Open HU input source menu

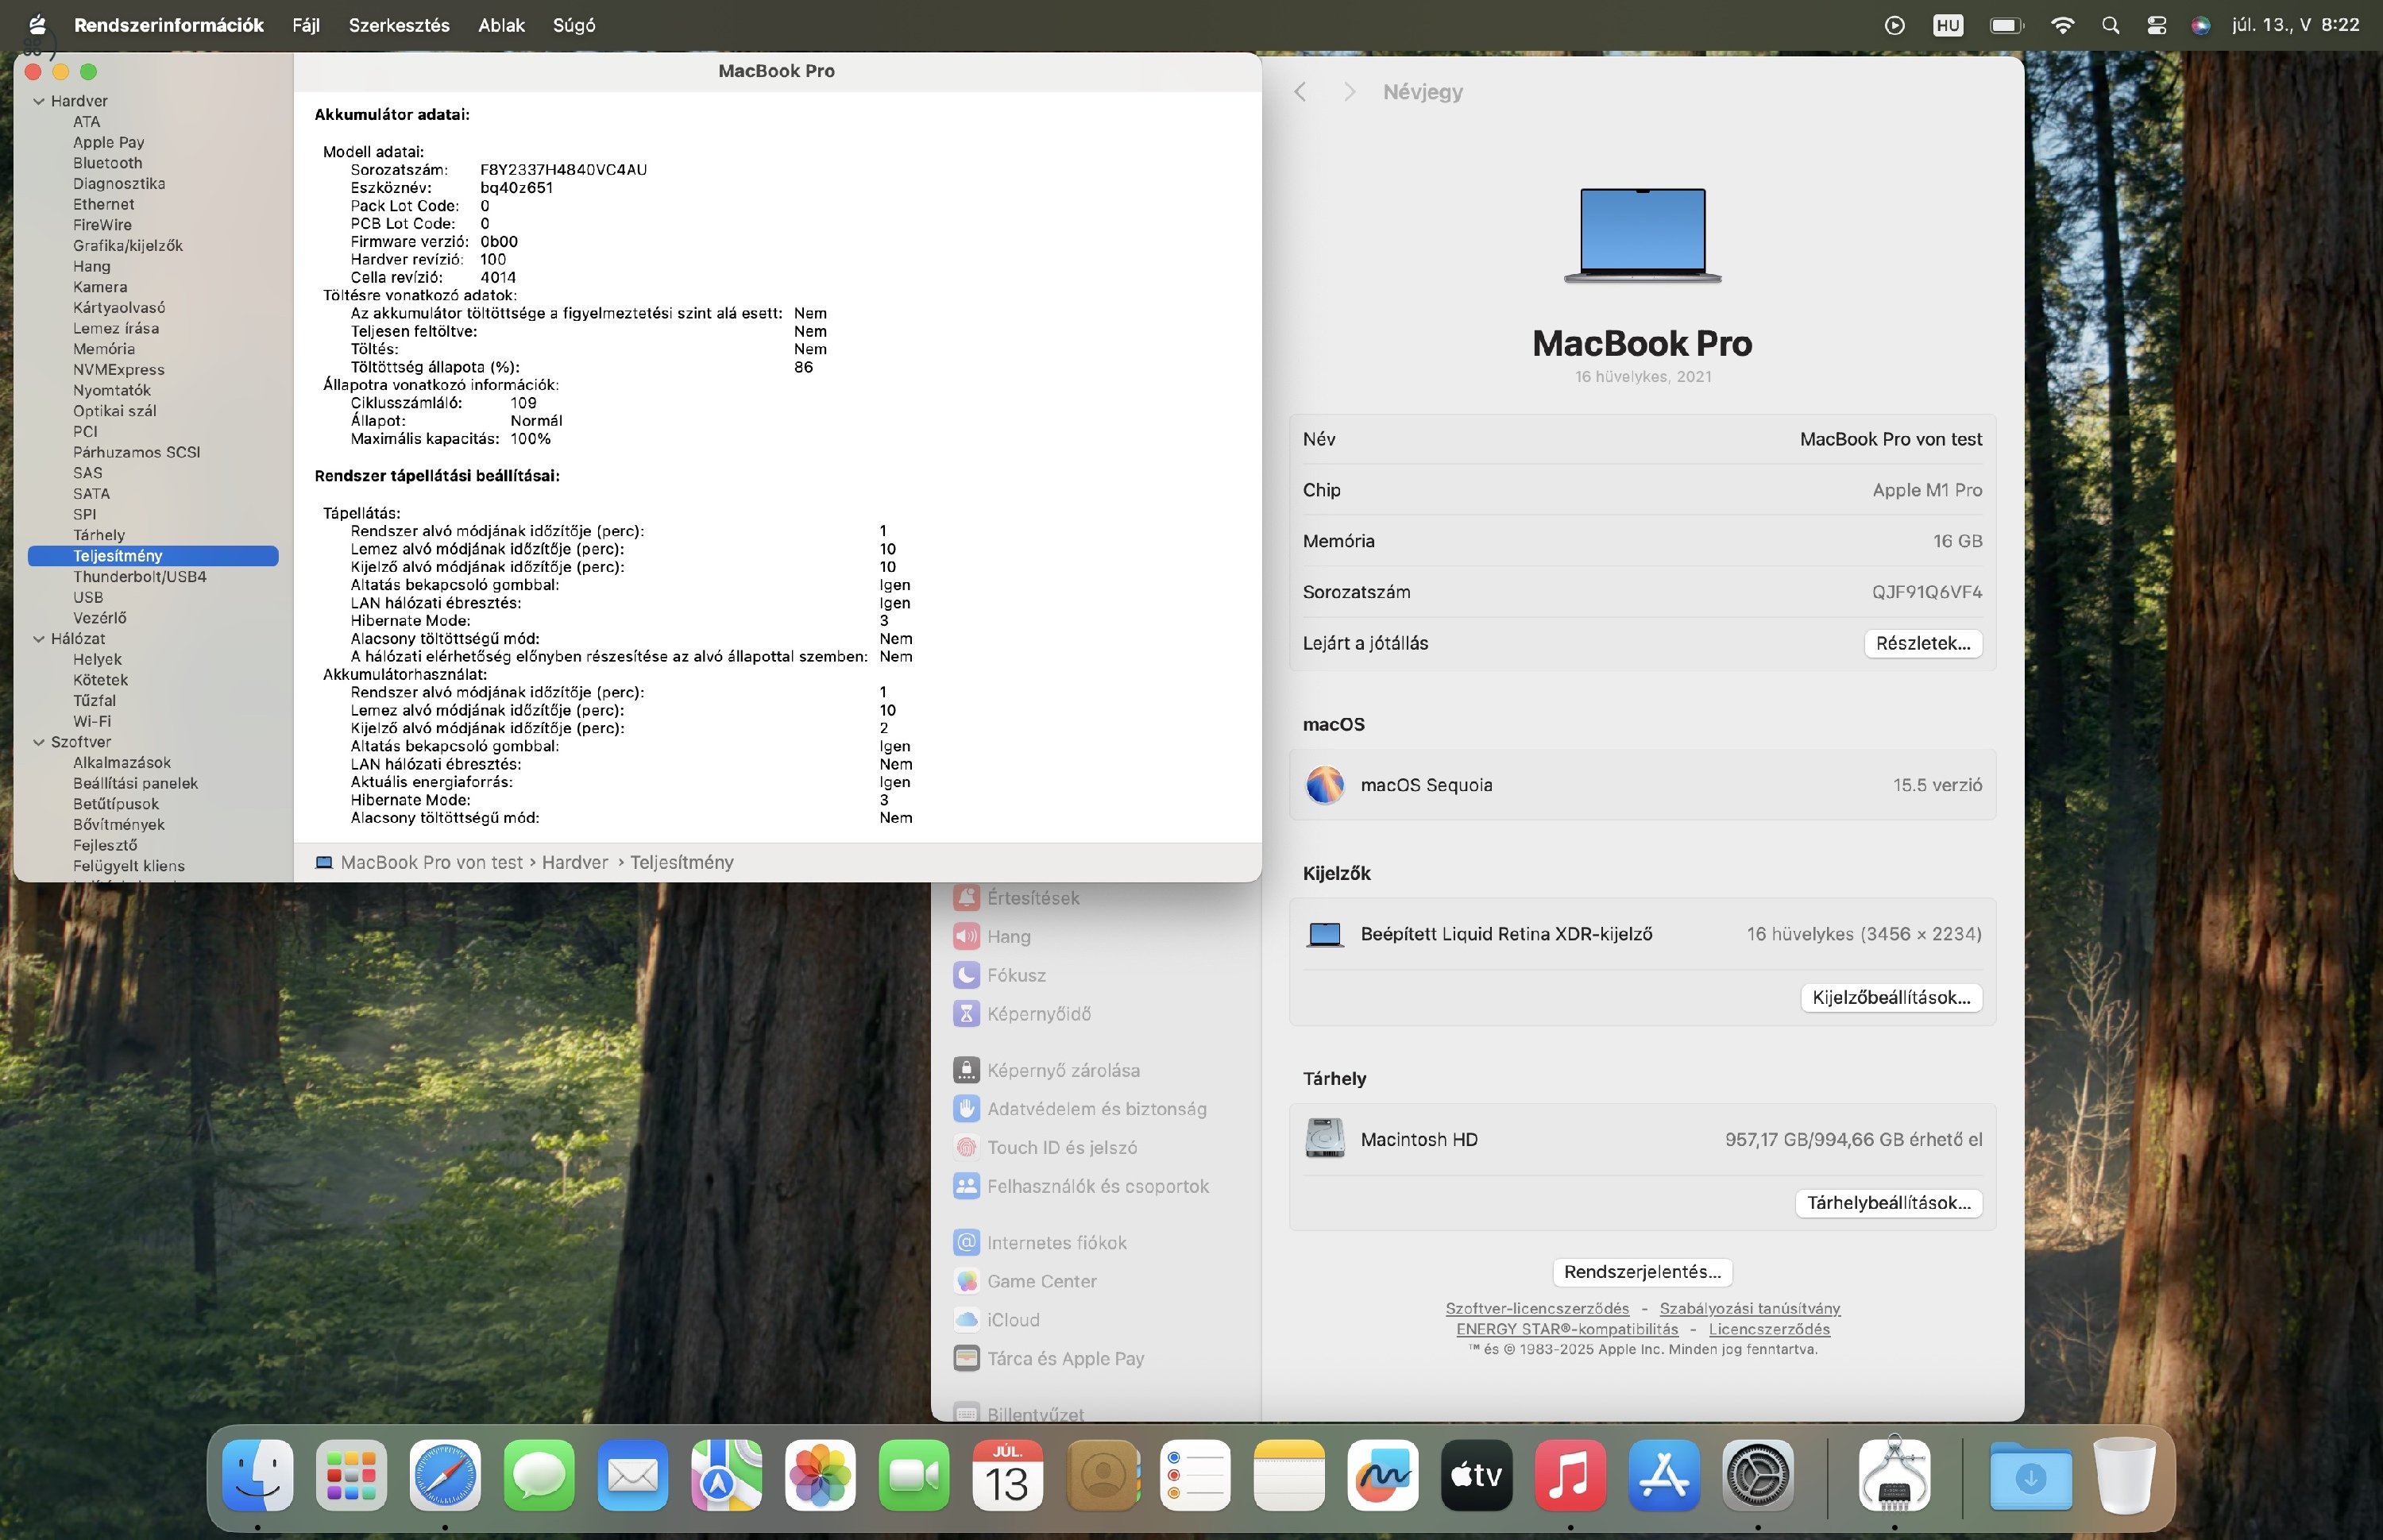pyautogui.click(x=1947, y=25)
